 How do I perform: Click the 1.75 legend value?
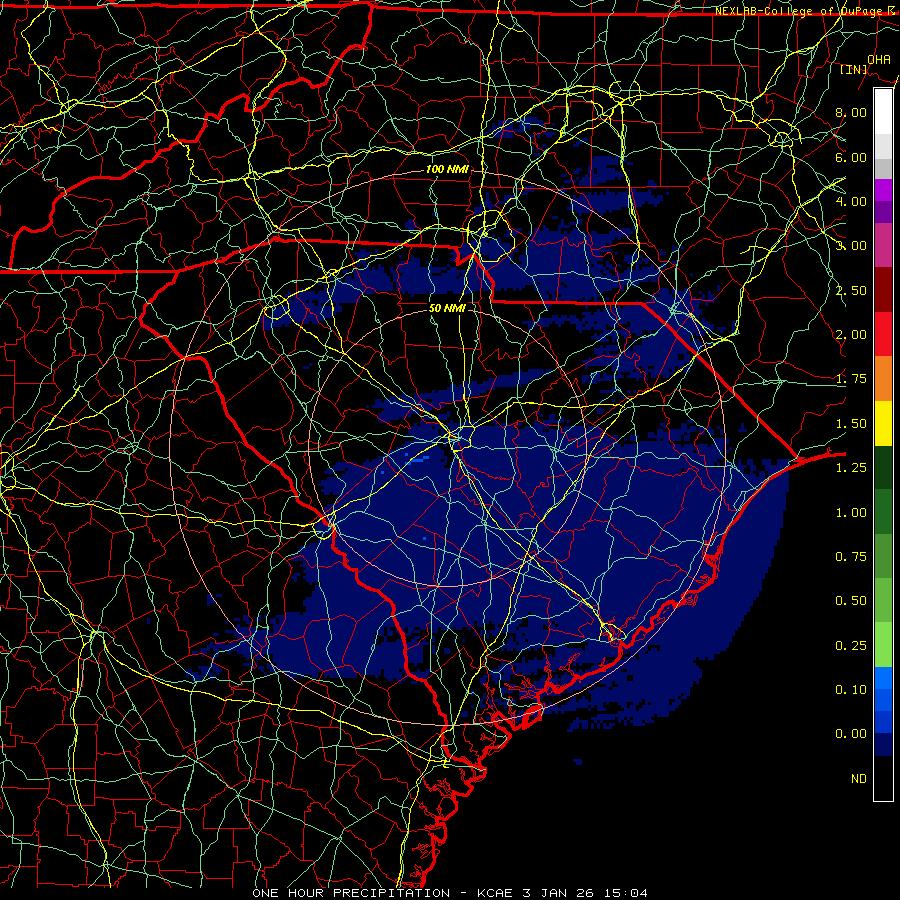[851, 379]
